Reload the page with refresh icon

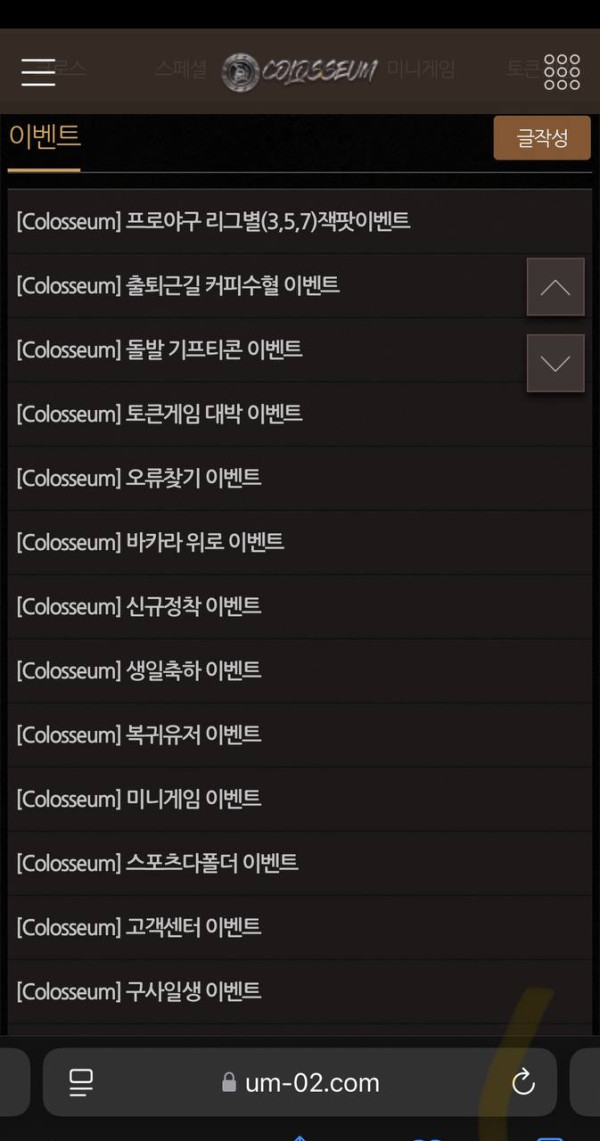tap(523, 1083)
